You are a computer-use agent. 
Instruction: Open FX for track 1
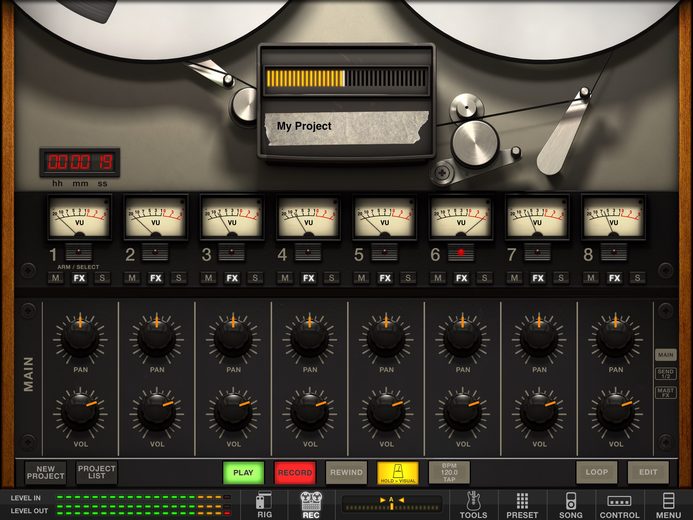point(79,278)
